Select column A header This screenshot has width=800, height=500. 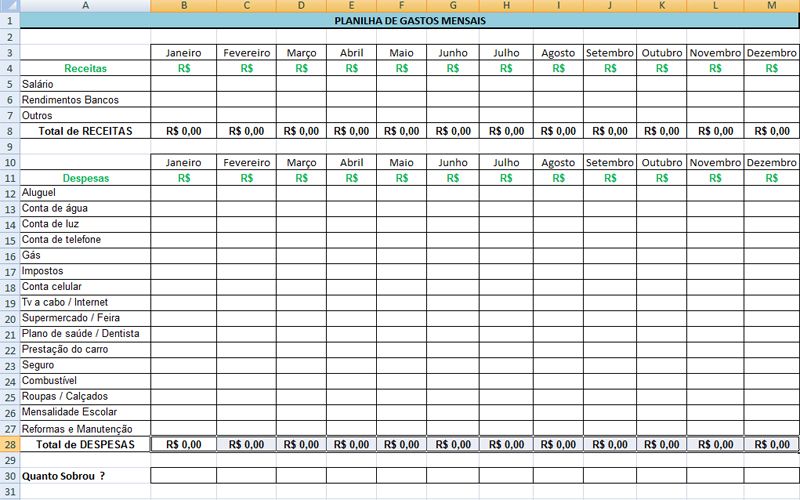(x=85, y=6)
